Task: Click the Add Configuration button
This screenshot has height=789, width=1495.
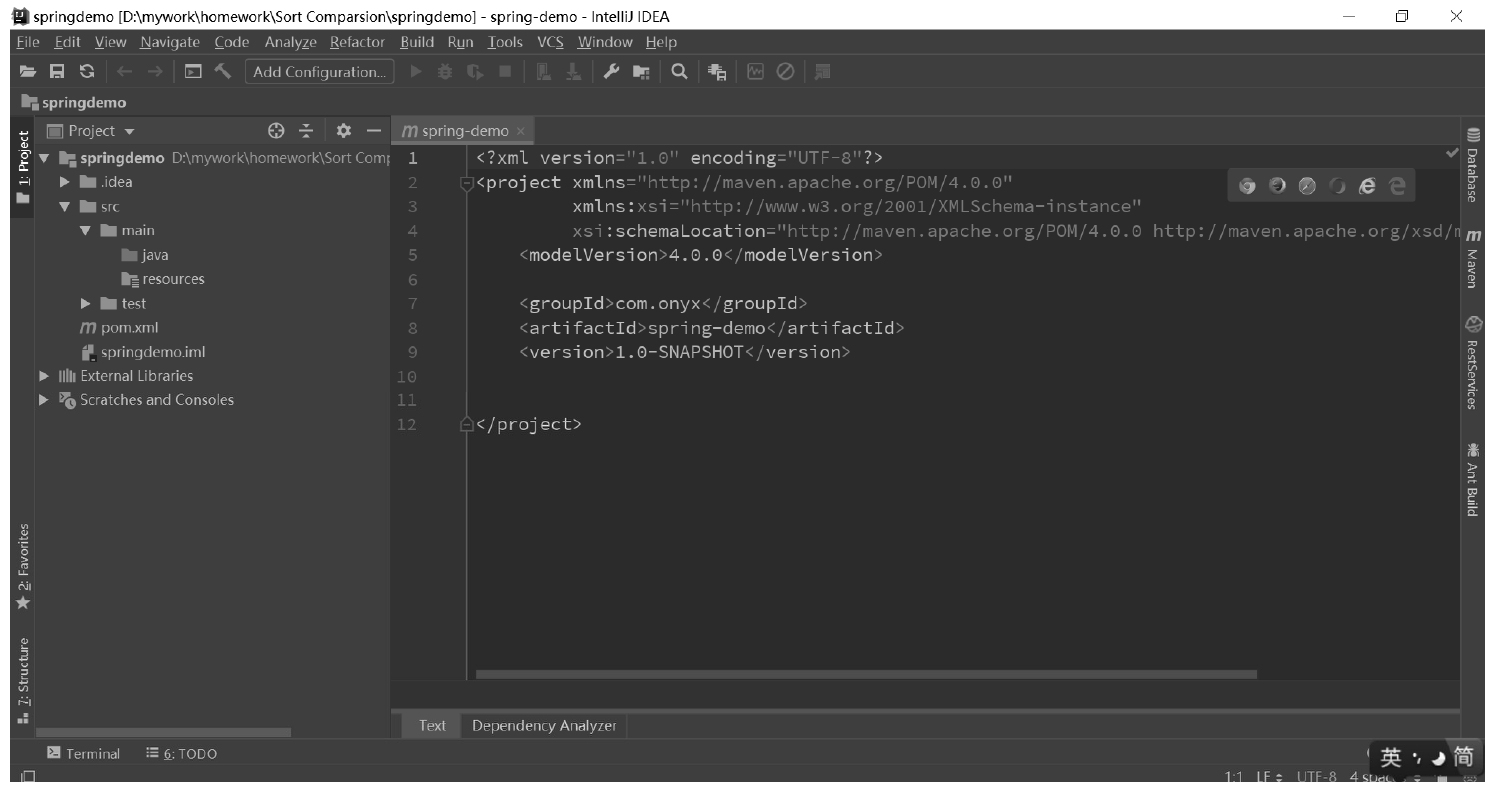Action: tap(319, 72)
